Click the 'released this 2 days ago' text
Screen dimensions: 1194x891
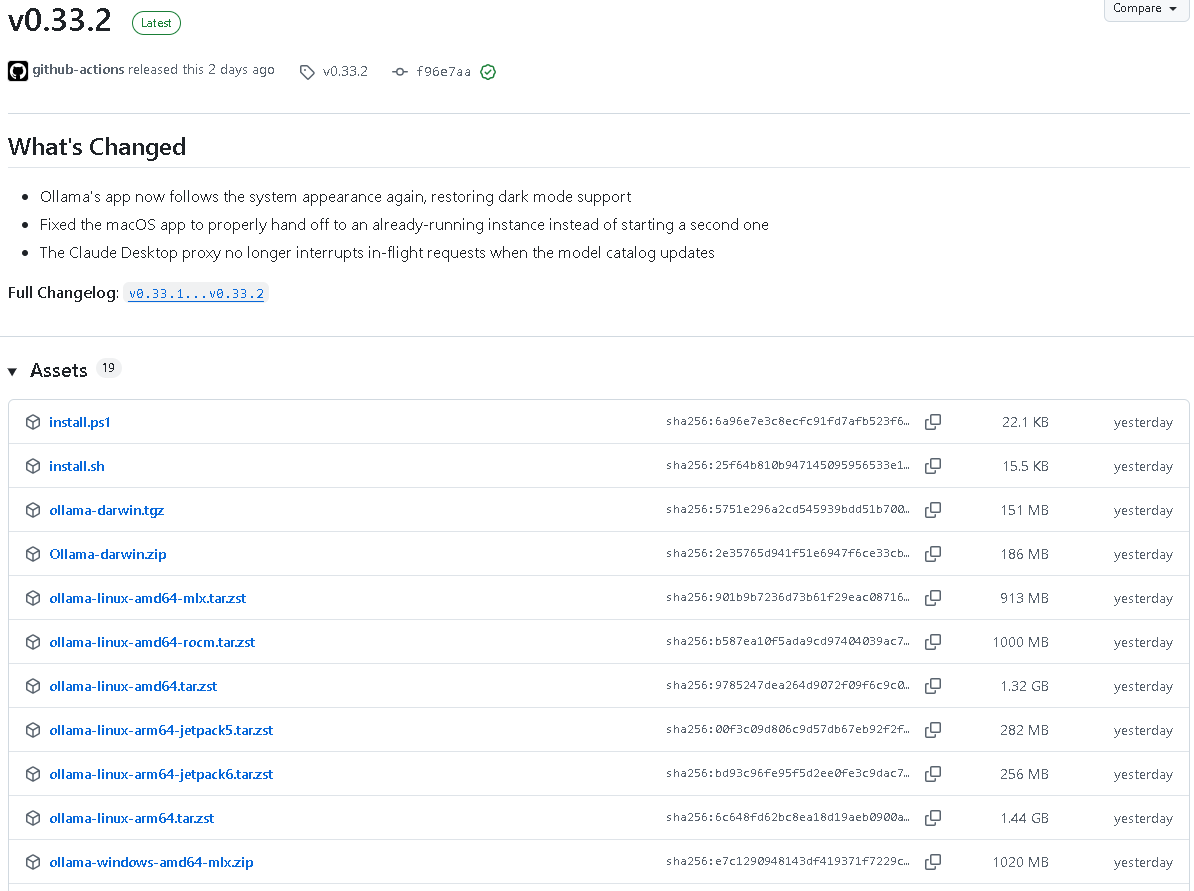[x=201, y=69]
